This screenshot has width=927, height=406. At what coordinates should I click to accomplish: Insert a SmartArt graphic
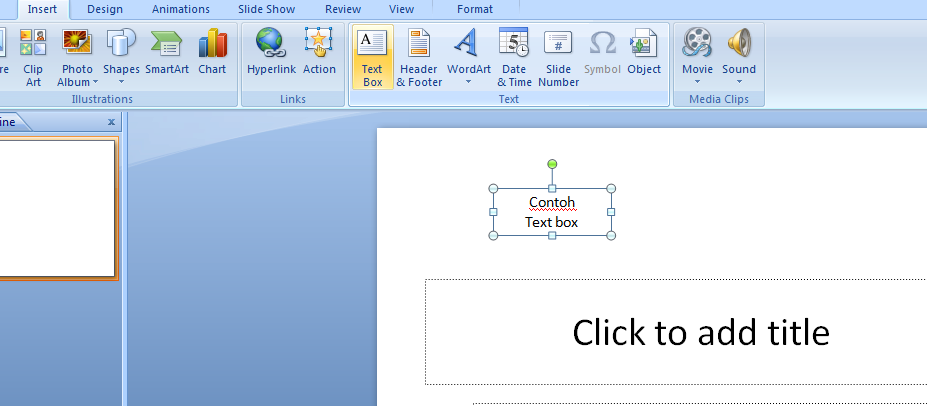(x=167, y=53)
